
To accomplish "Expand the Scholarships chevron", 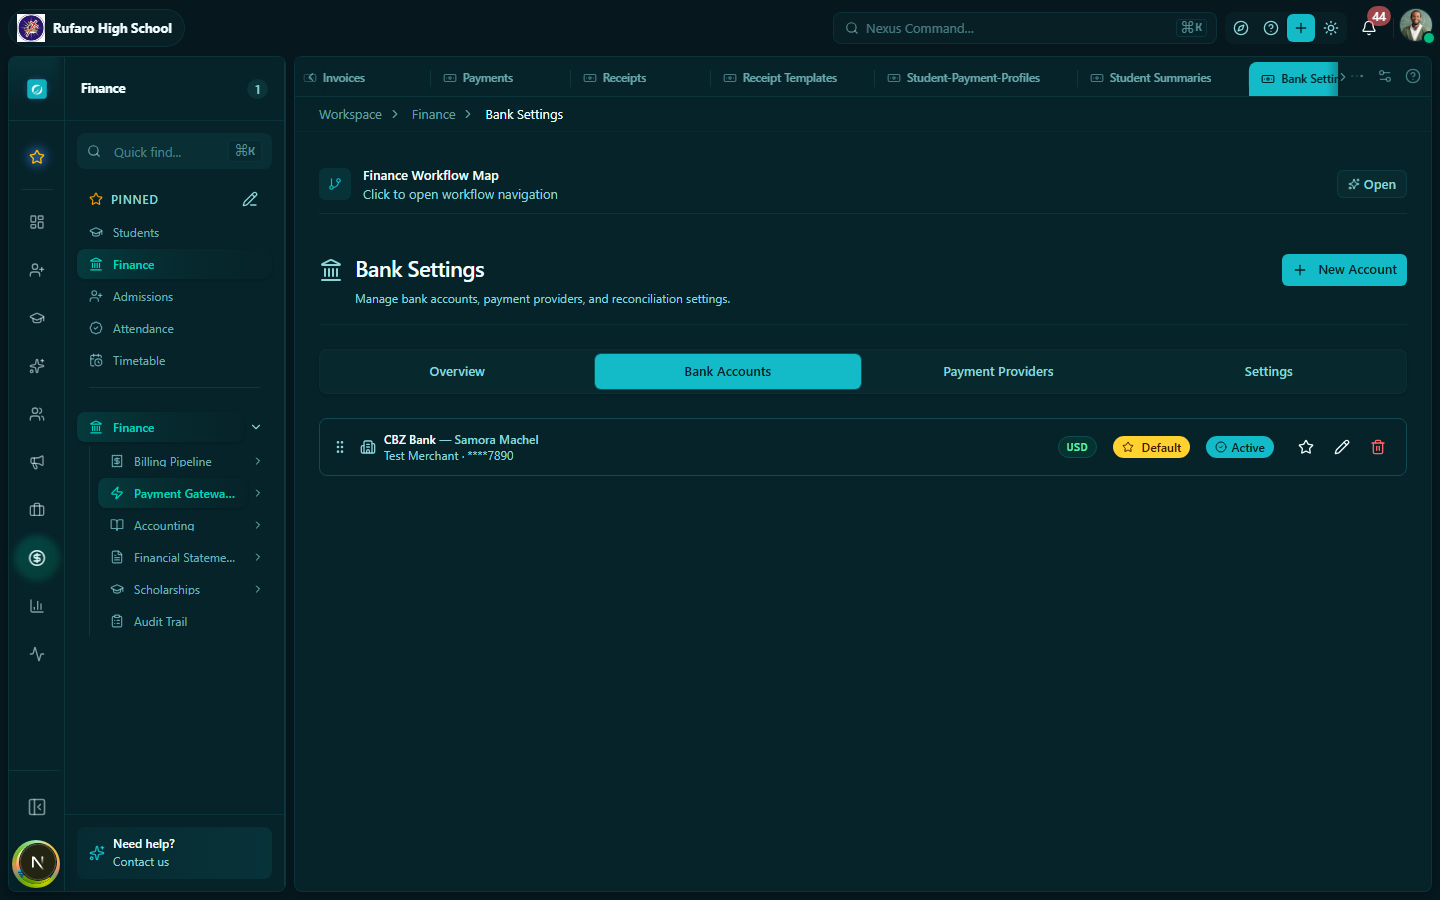I will pos(258,589).
